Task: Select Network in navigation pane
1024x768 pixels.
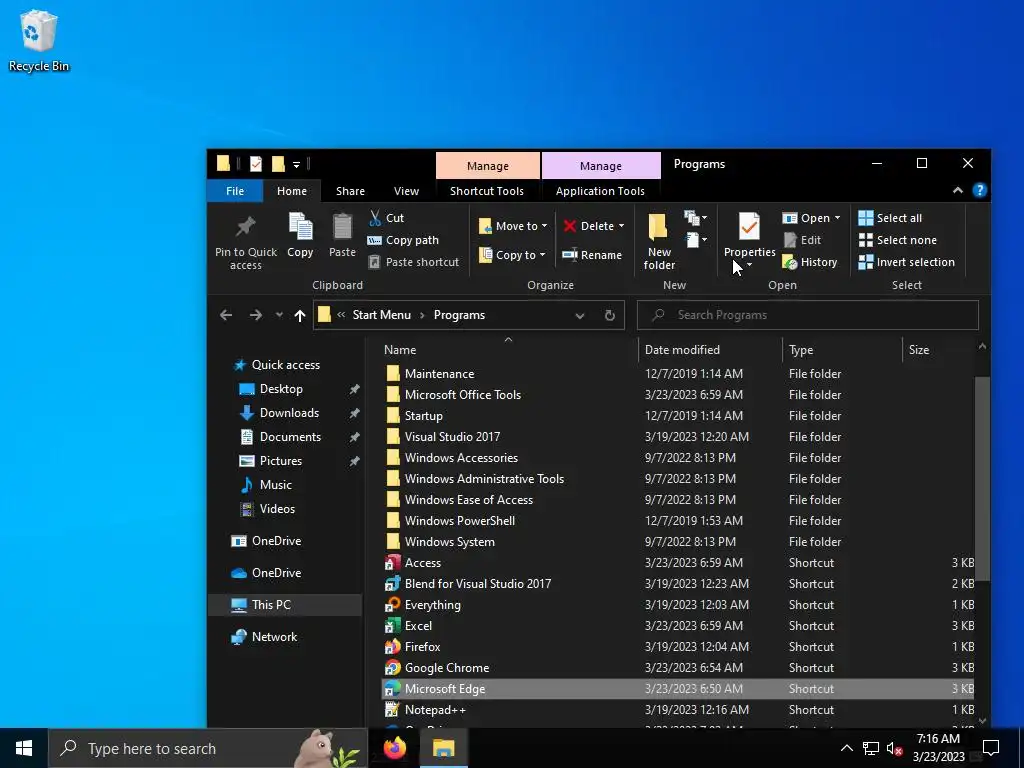Action: [x=274, y=637]
